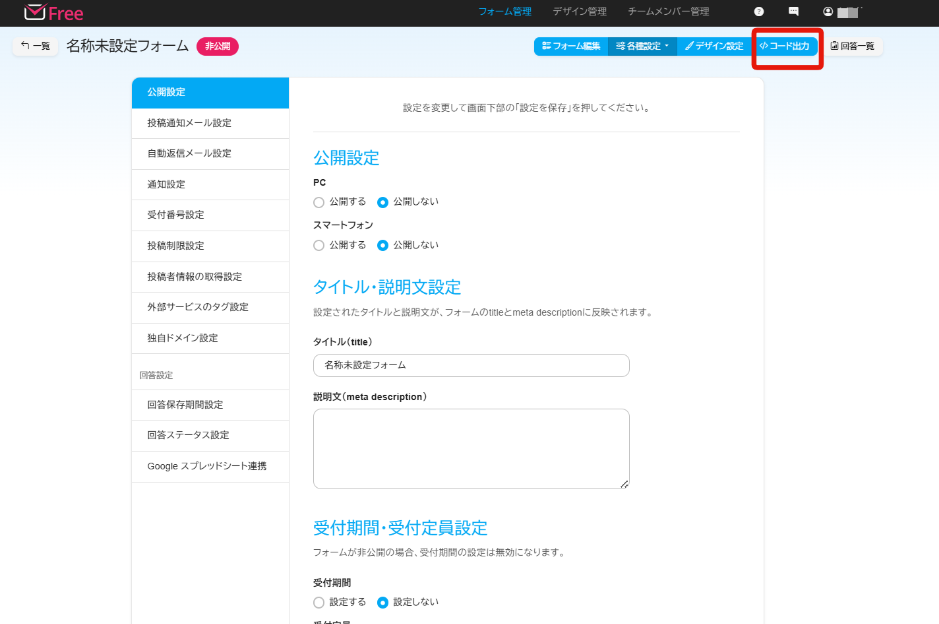This screenshot has width=939, height=624.
Task: Go back with the 一覧 button
Action: (x=35, y=46)
